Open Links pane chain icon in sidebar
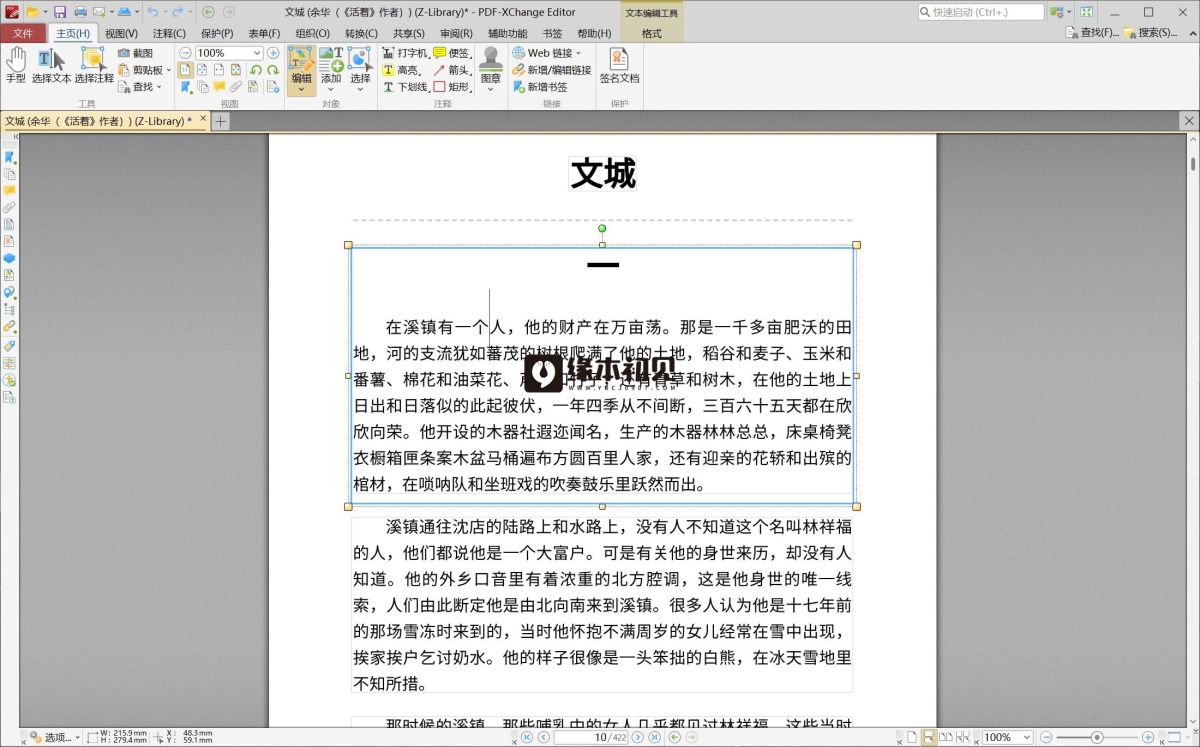 point(9,327)
